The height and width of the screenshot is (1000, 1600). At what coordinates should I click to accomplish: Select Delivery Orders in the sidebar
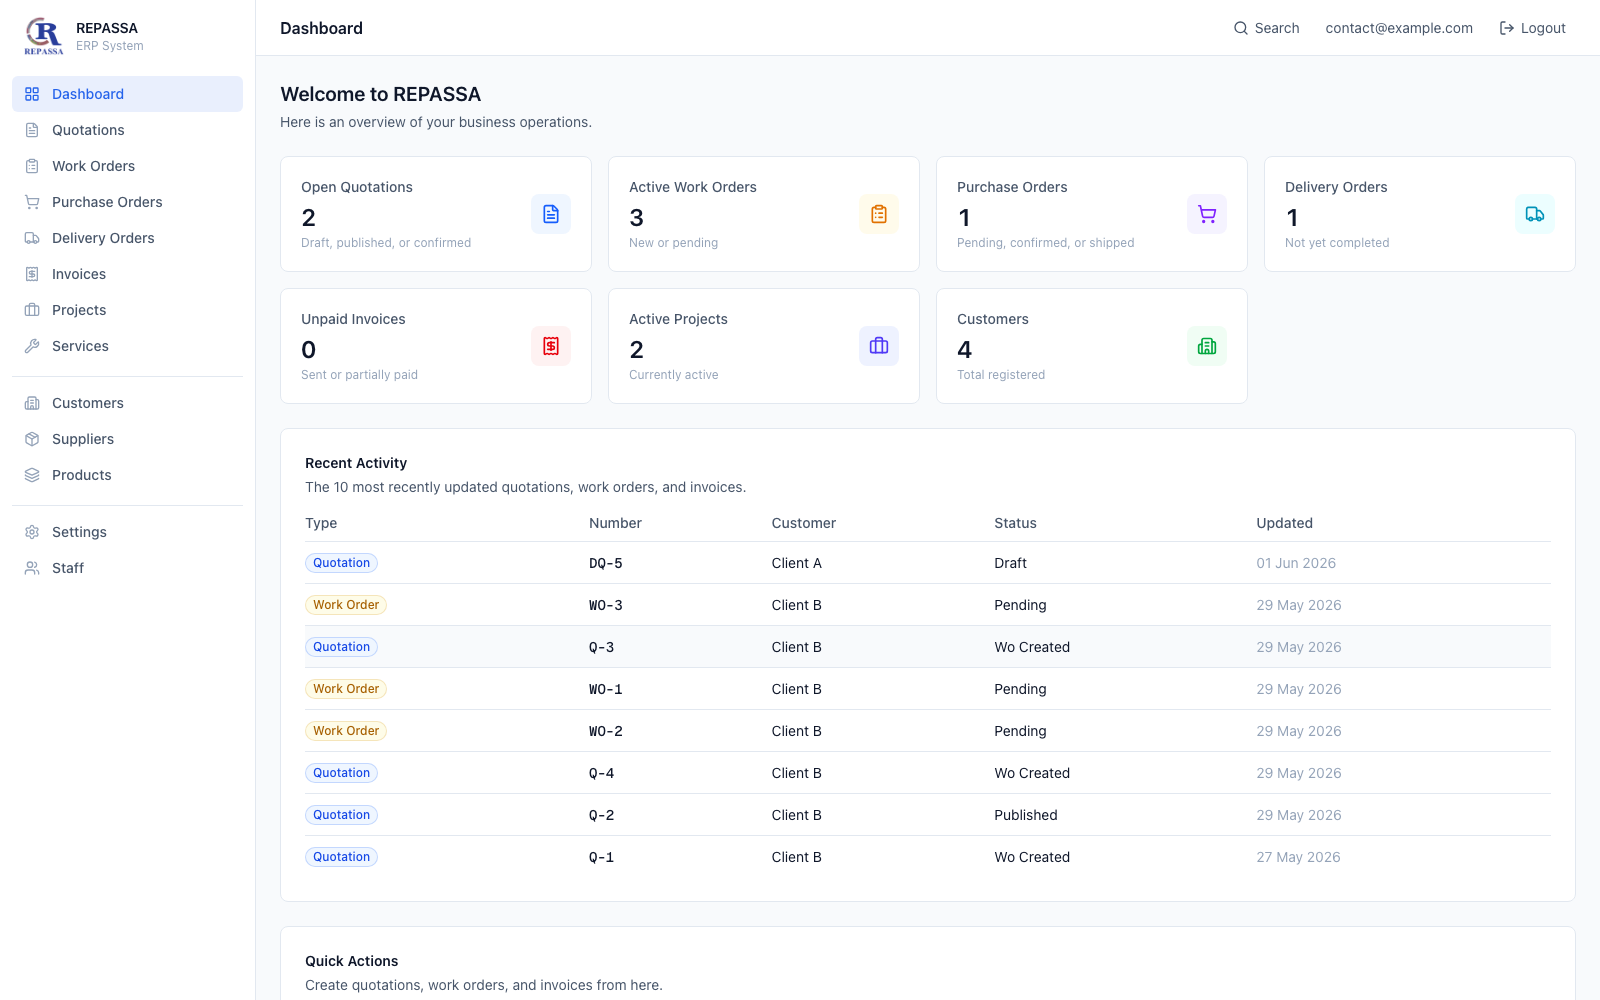127,238
